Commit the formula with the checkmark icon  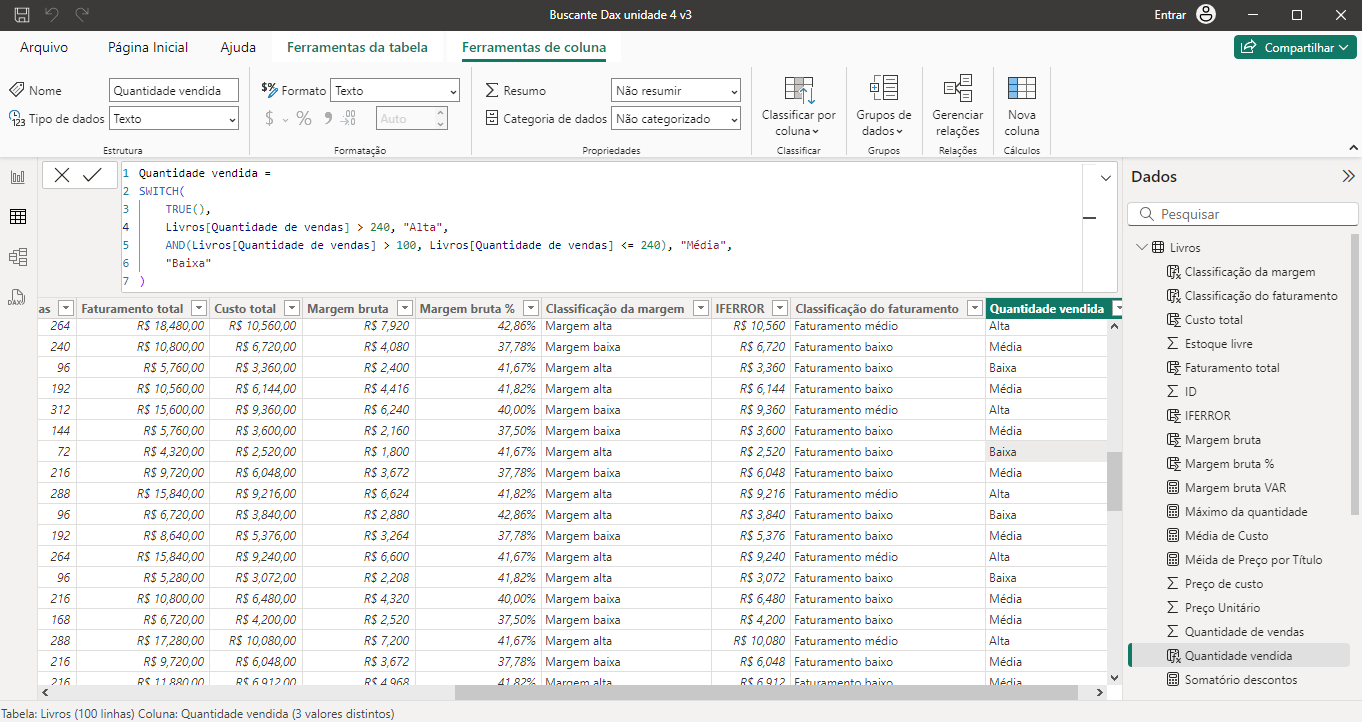click(93, 175)
